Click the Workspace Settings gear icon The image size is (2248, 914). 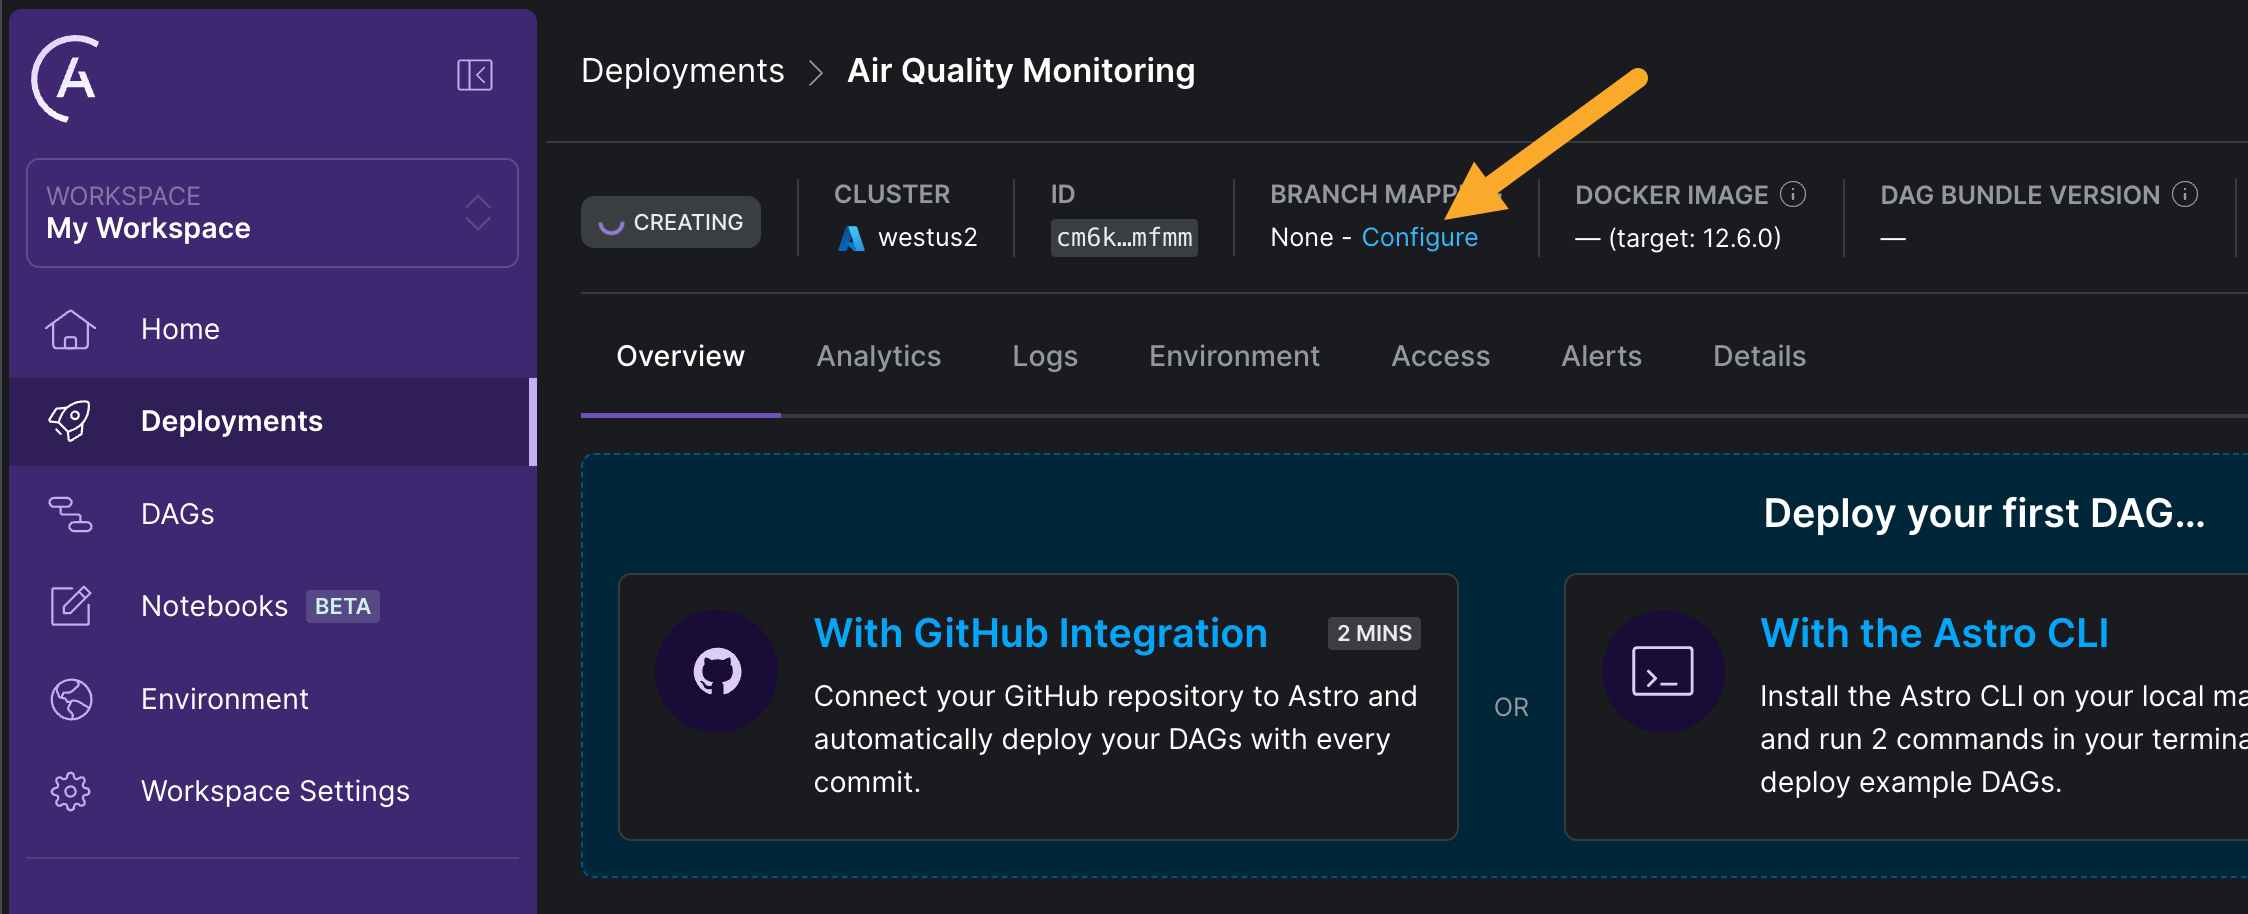(70, 791)
